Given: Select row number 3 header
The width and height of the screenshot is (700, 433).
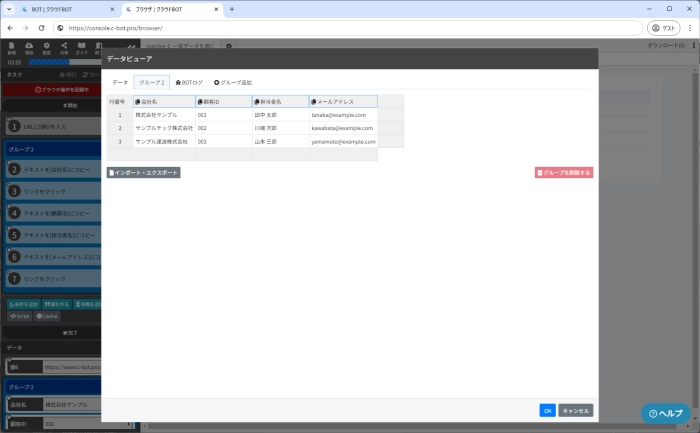Looking at the screenshot, I should coord(119,141).
